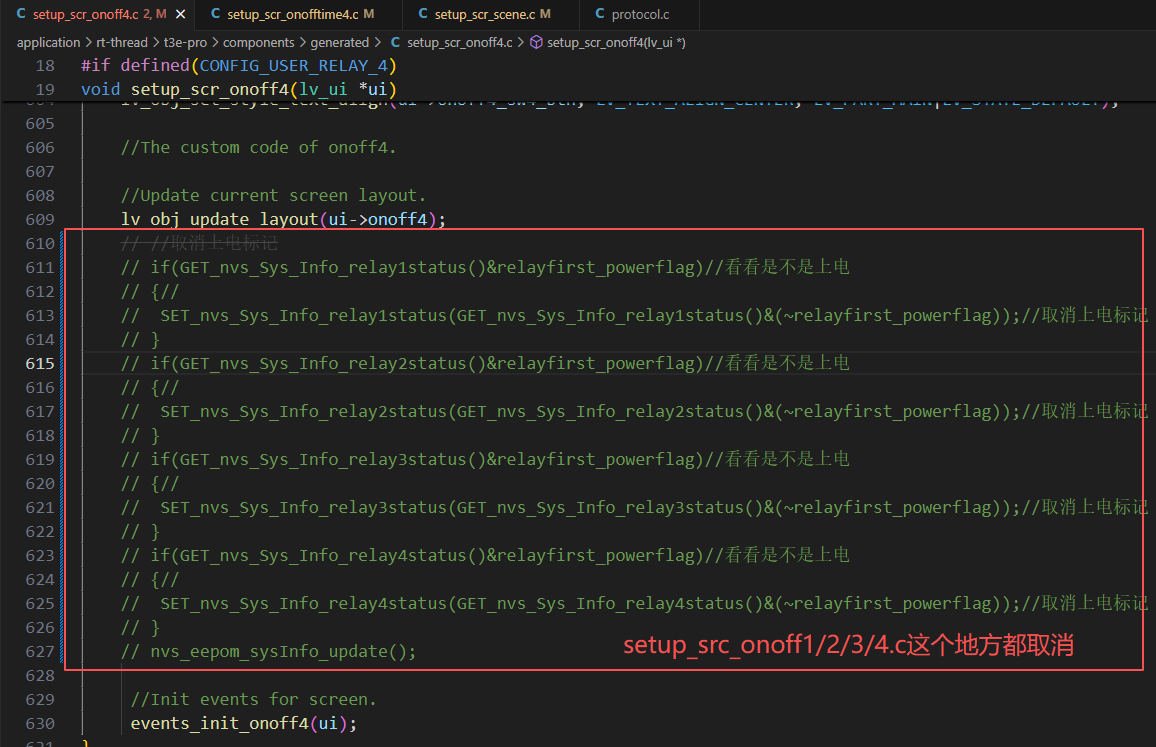1156x747 pixels.
Task: Click sticky header void setup_scr_onoff4 at line 19
Action: [x=238, y=90]
